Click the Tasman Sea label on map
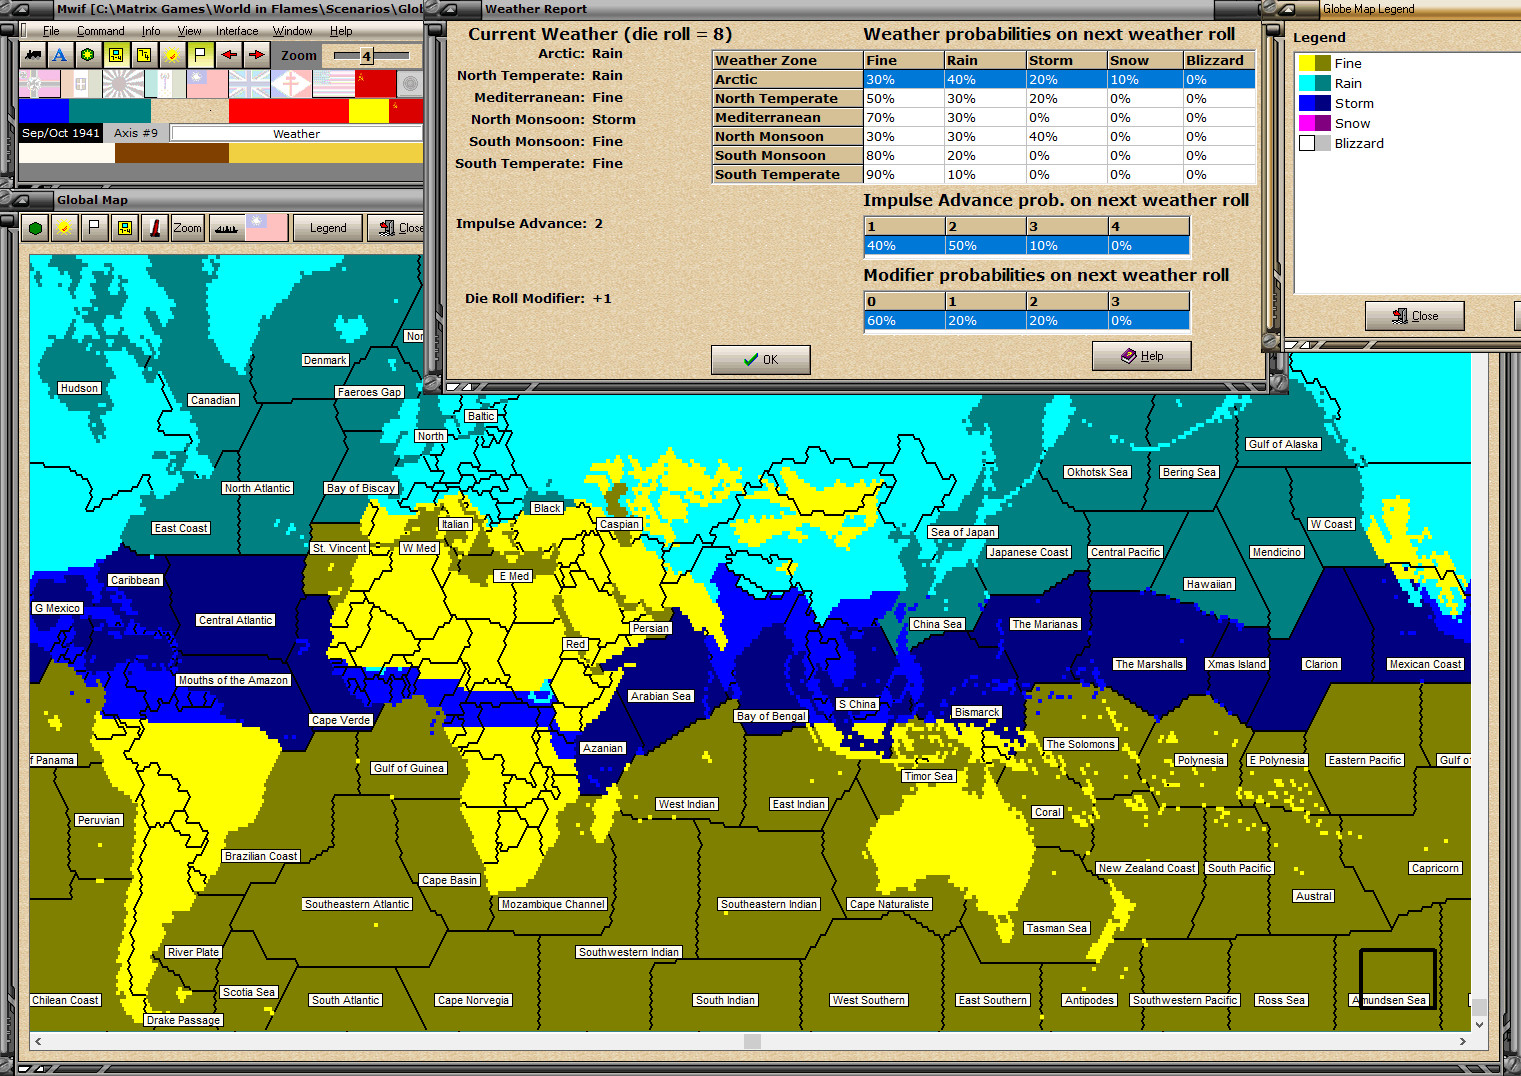 tap(1056, 928)
